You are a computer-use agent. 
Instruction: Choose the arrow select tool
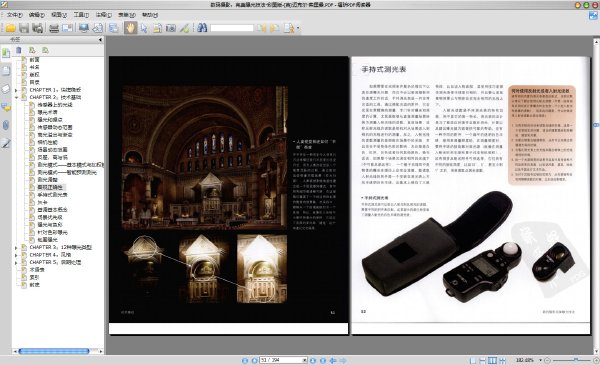(x=144, y=28)
